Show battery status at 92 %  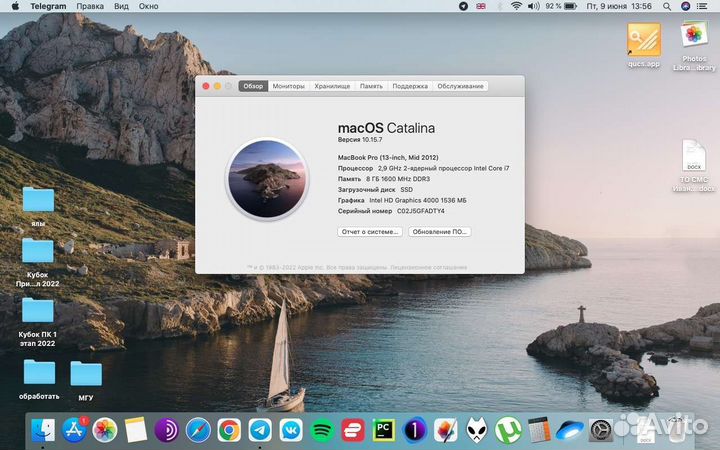click(561, 6)
